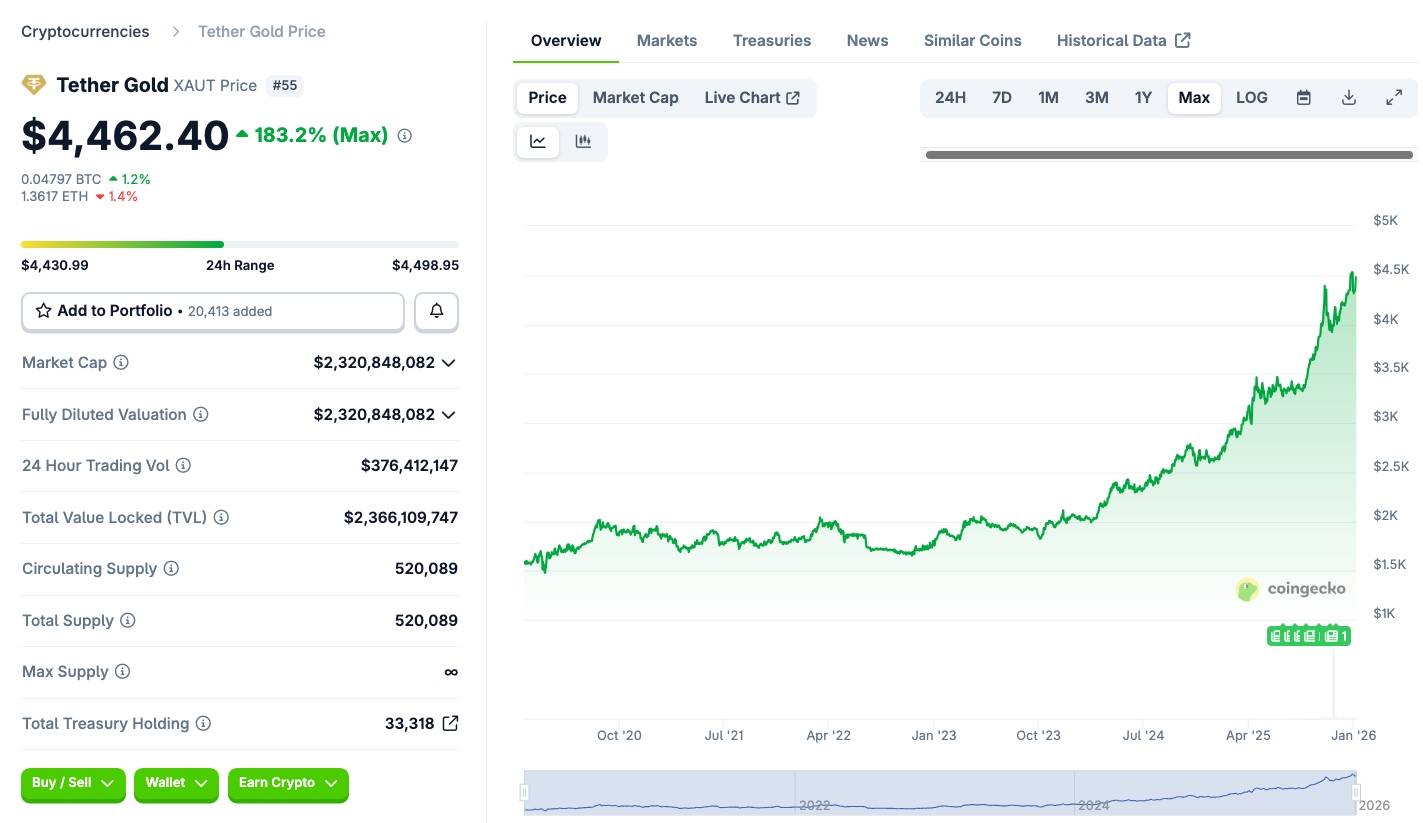This screenshot has width=1423, height=823.
Task: Switch to candlestick chart view icon
Action: [x=583, y=141]
